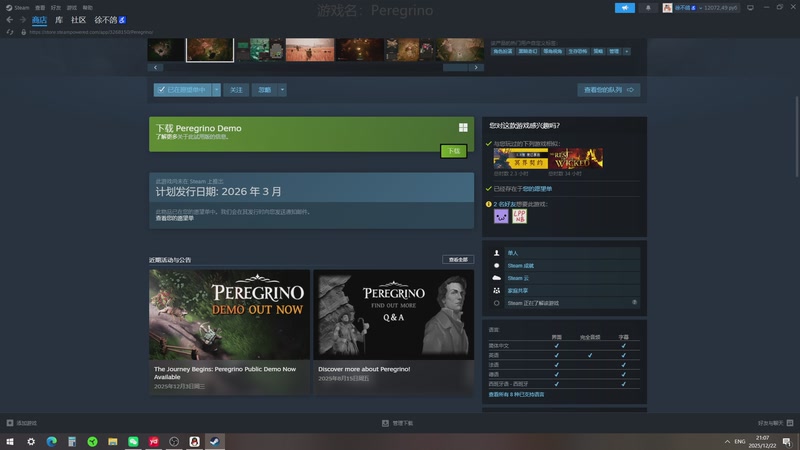Go back with the left arrow icon
The height and width of the screenshot is (450, 800).
pyautogui.click(x=10, y=20)
